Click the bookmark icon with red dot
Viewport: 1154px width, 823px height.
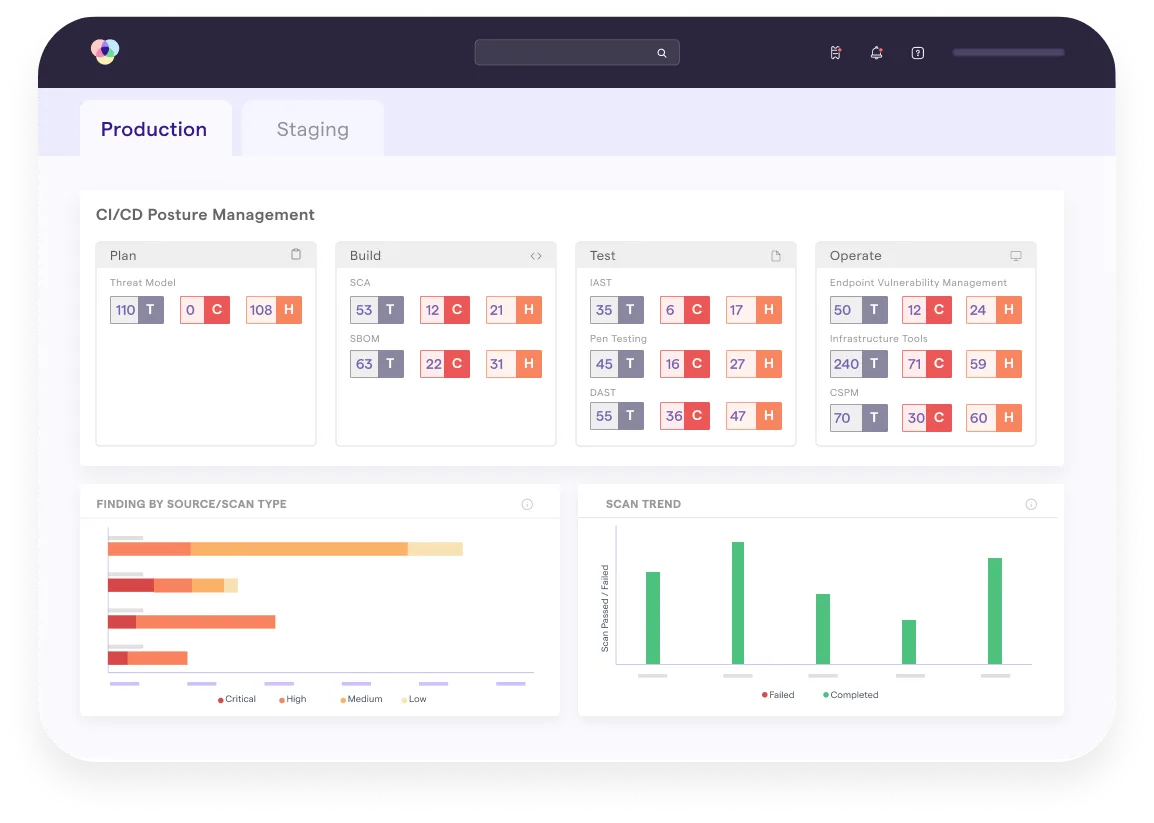tap(835, 53)
